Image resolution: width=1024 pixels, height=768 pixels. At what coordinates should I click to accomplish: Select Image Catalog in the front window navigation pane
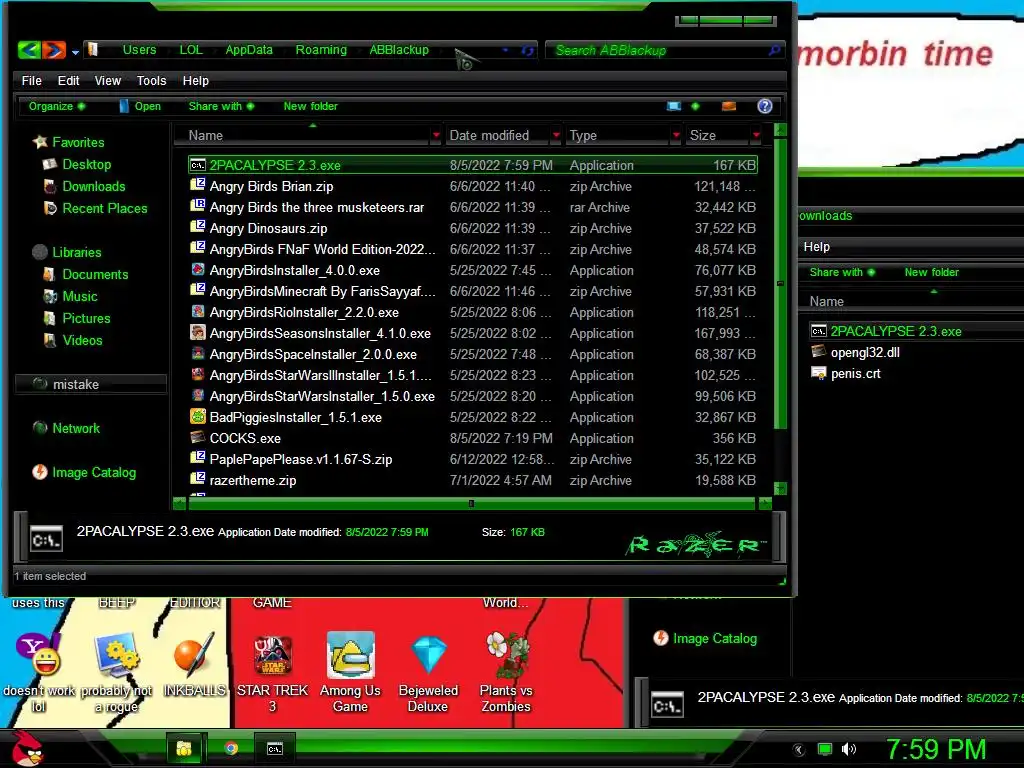(84, 472)
